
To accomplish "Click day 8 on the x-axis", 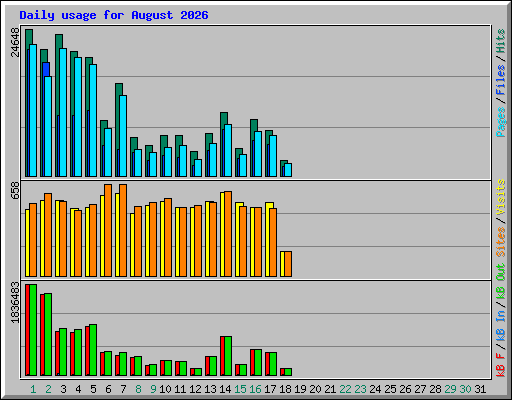I will coord(138,389).
